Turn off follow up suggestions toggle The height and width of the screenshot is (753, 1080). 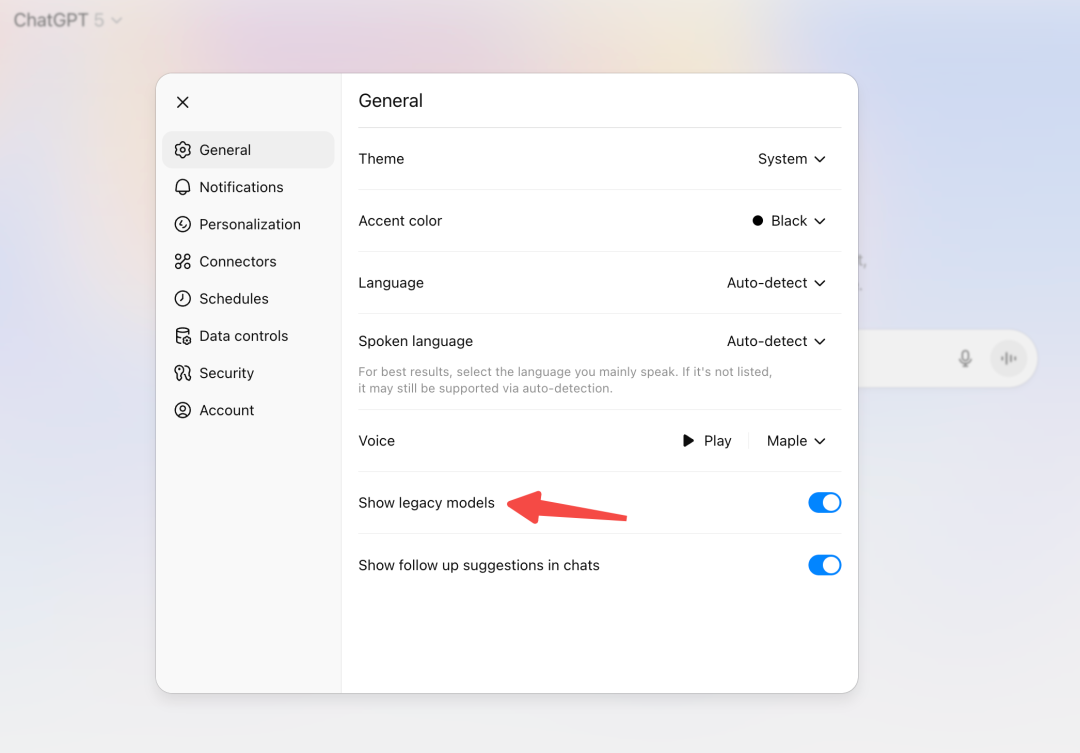tap(824, 565)
